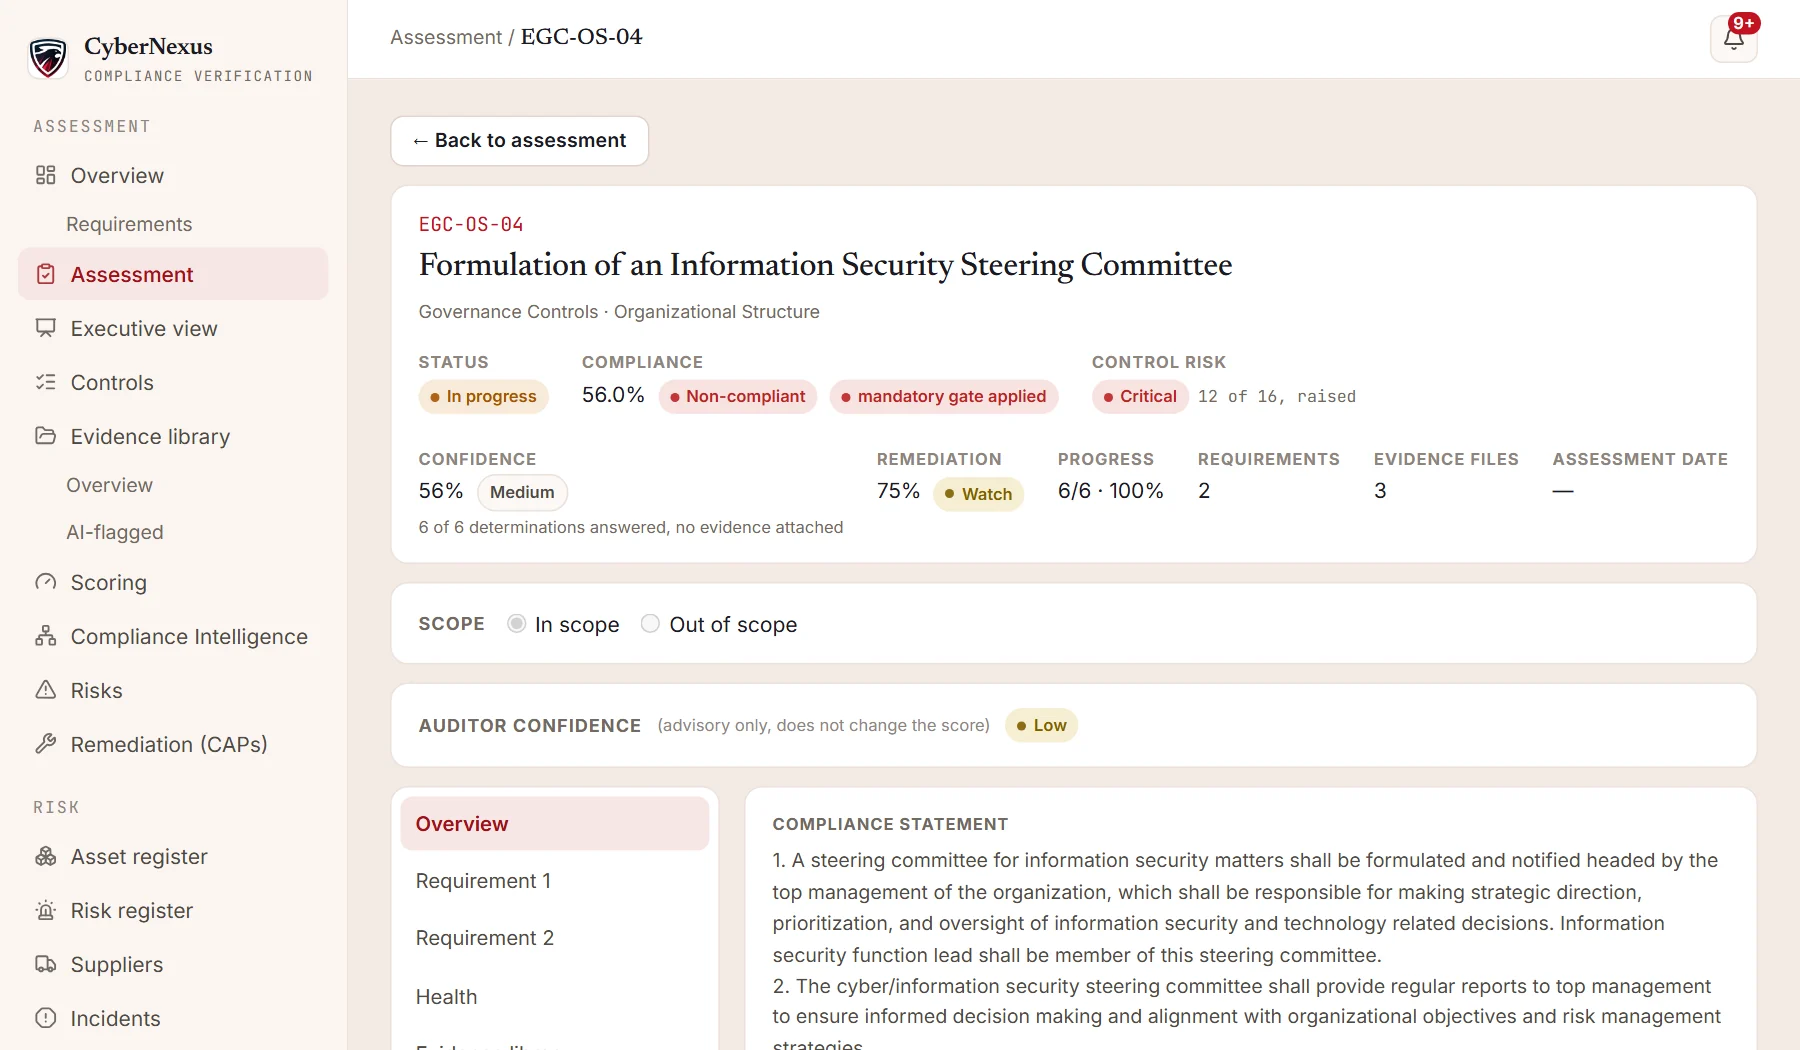
Task: Click the Controls checklist icon
Action: click(46, 382)
